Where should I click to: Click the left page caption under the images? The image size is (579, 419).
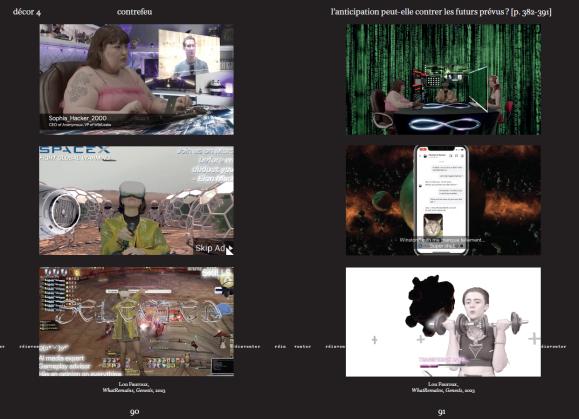134,387
